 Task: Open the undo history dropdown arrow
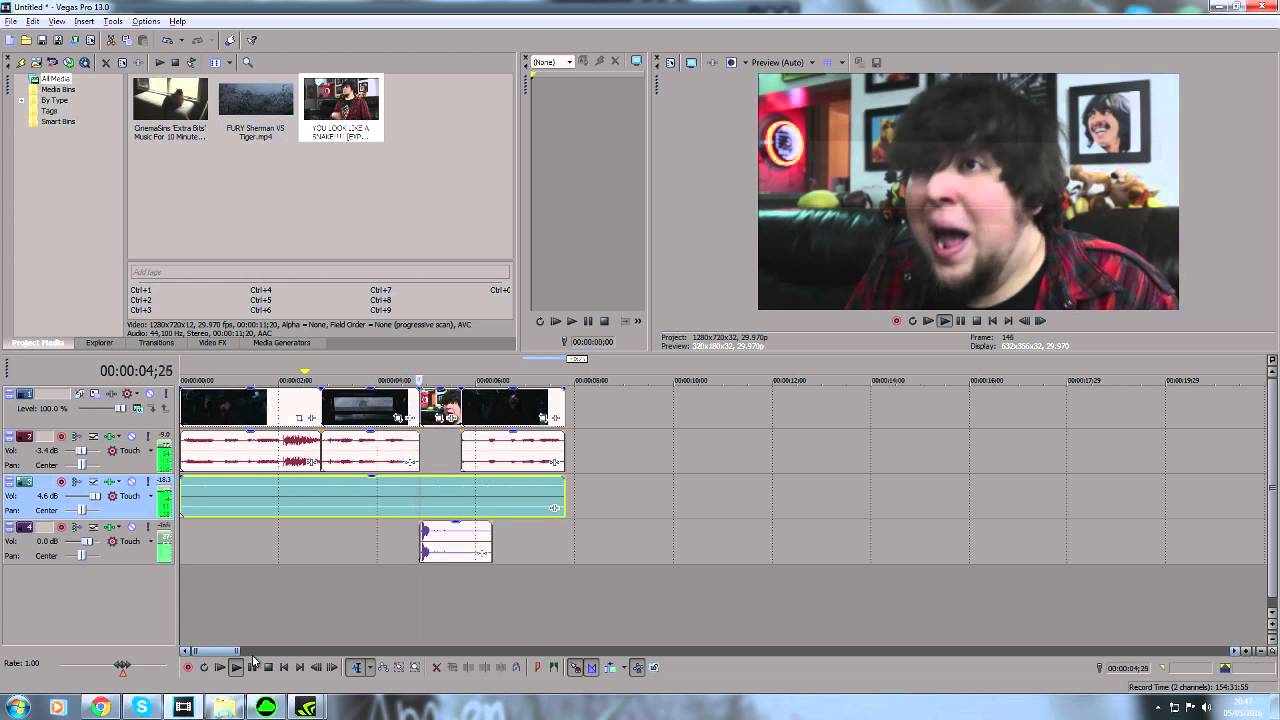click(181, 40)
